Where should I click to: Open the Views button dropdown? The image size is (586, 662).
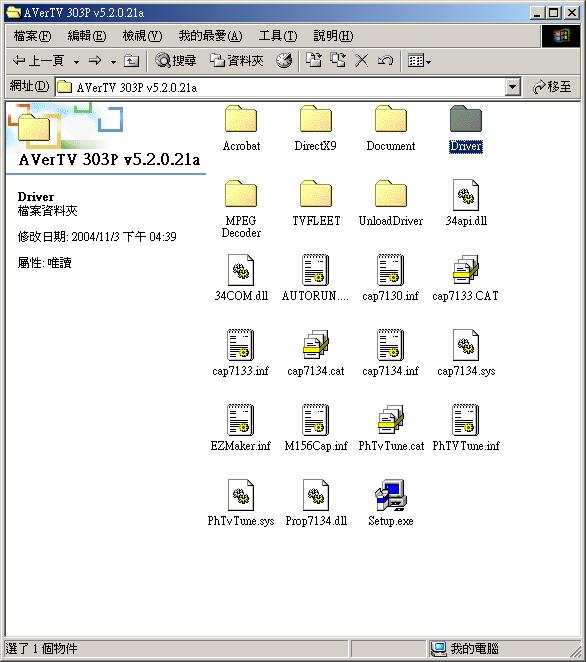(x=419, y=61)
